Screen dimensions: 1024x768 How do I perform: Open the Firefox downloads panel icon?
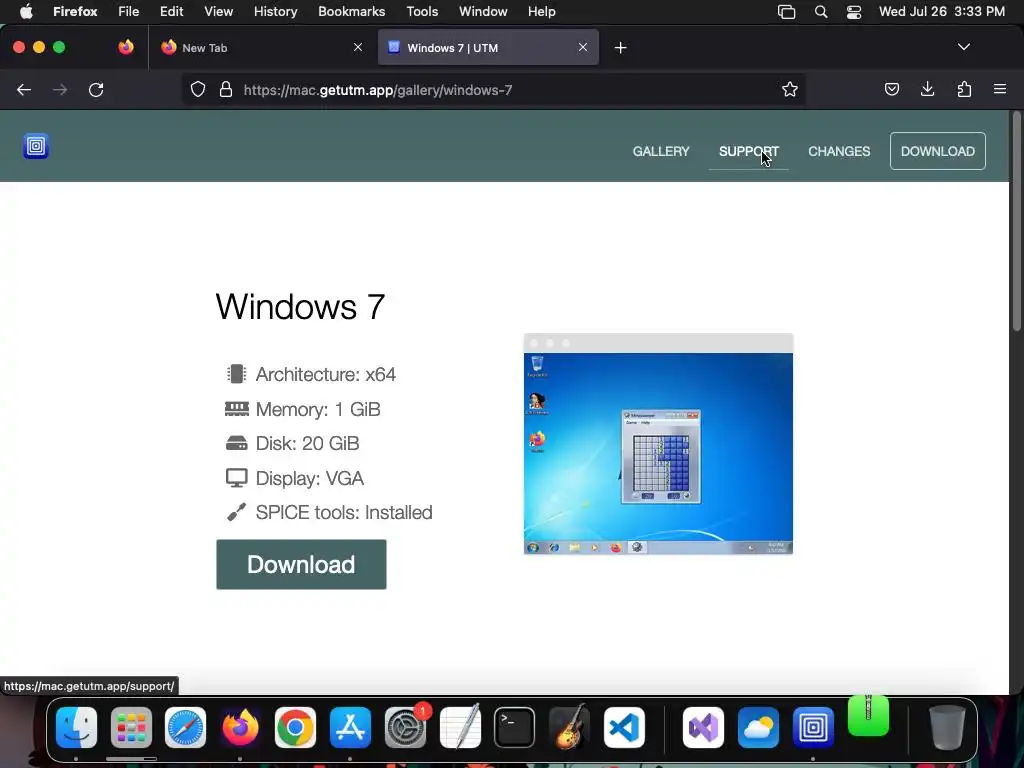pos(927,89)
